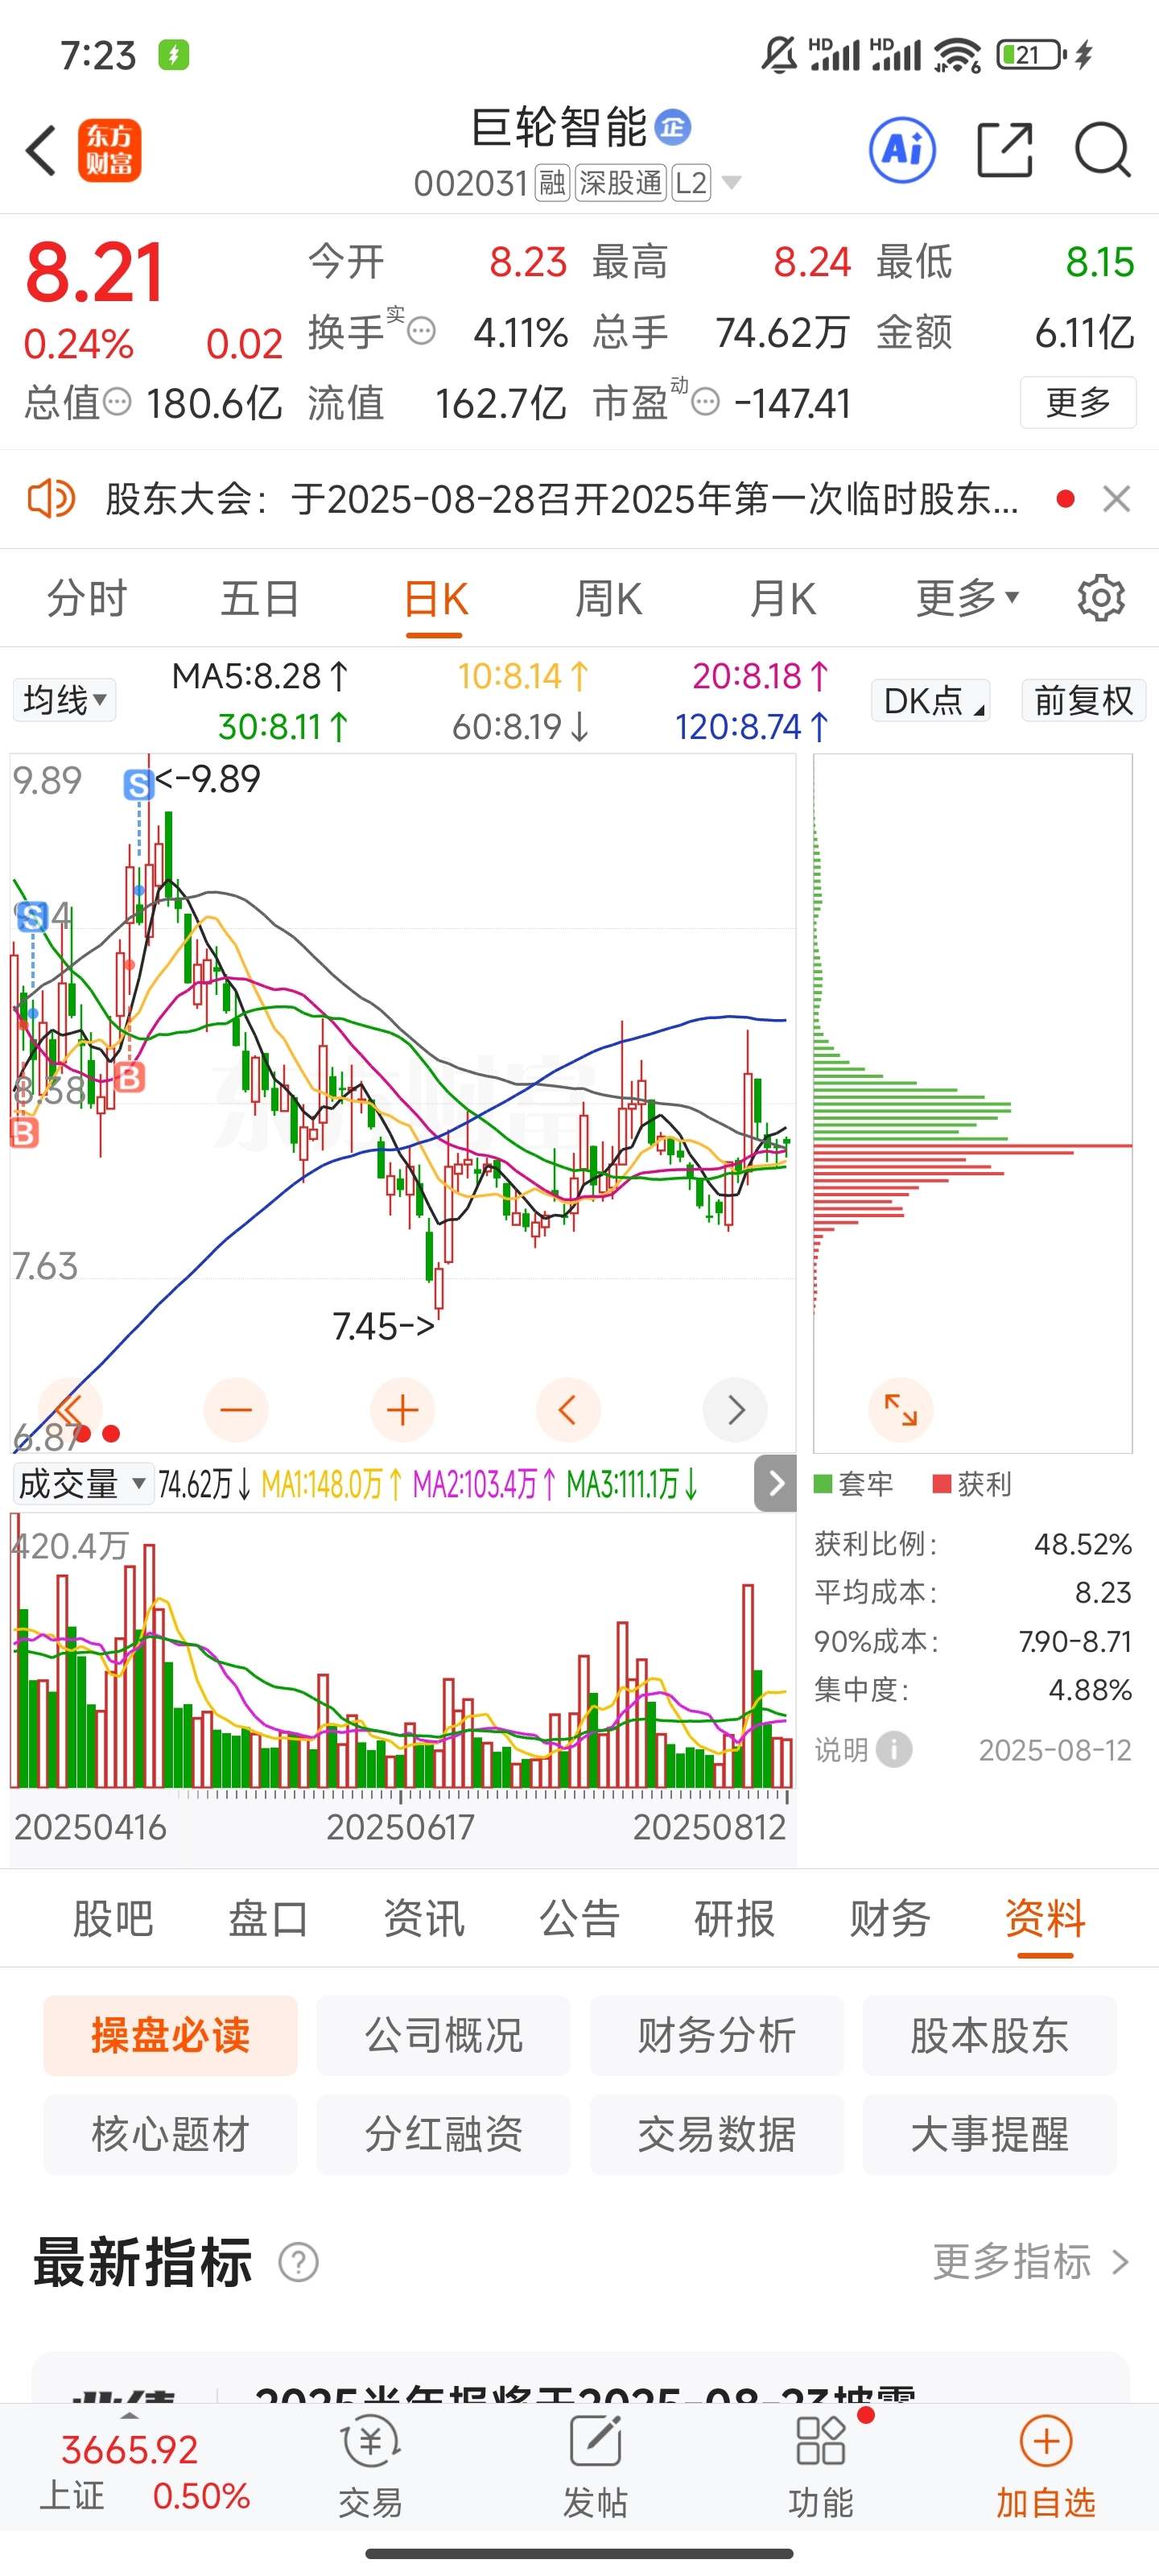
Task: Select 股本股东 section button
Action: (989, 2035)
